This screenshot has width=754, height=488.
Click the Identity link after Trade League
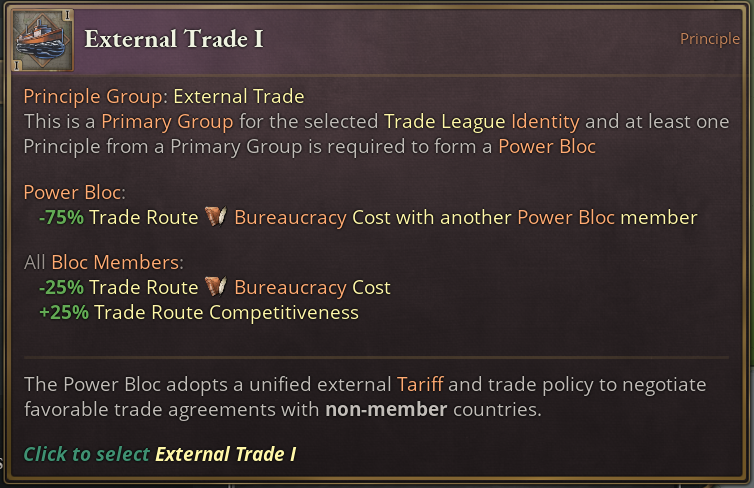pyautogui.click(x=546, y=122)
